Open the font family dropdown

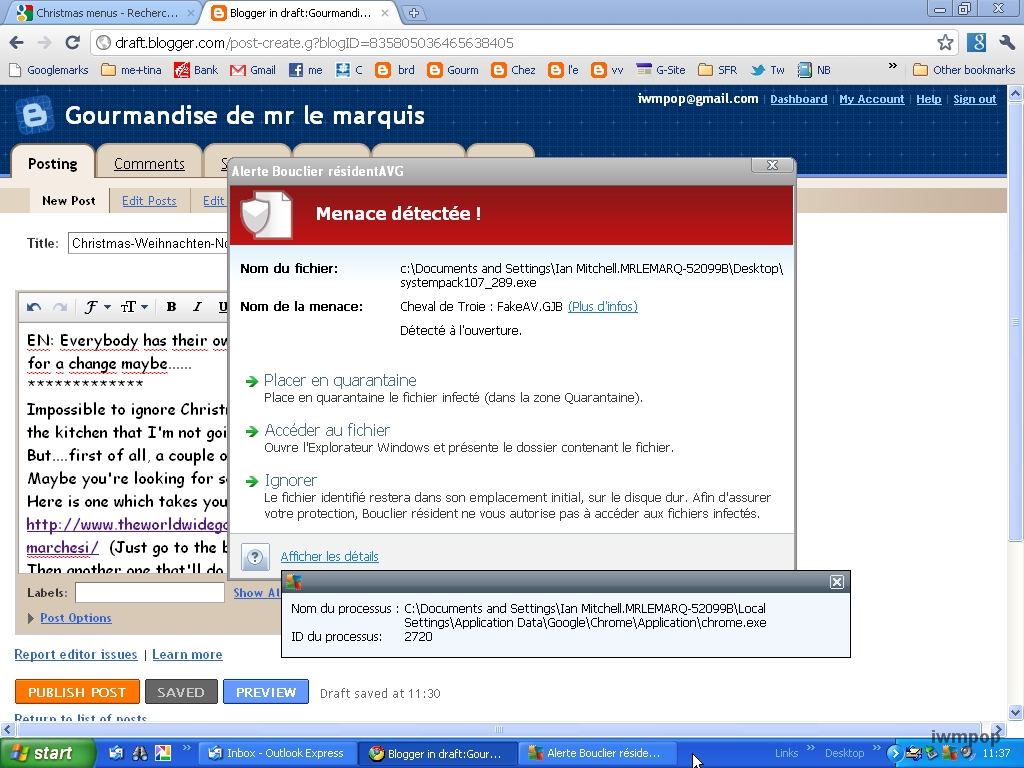click(x=97, y=307)
